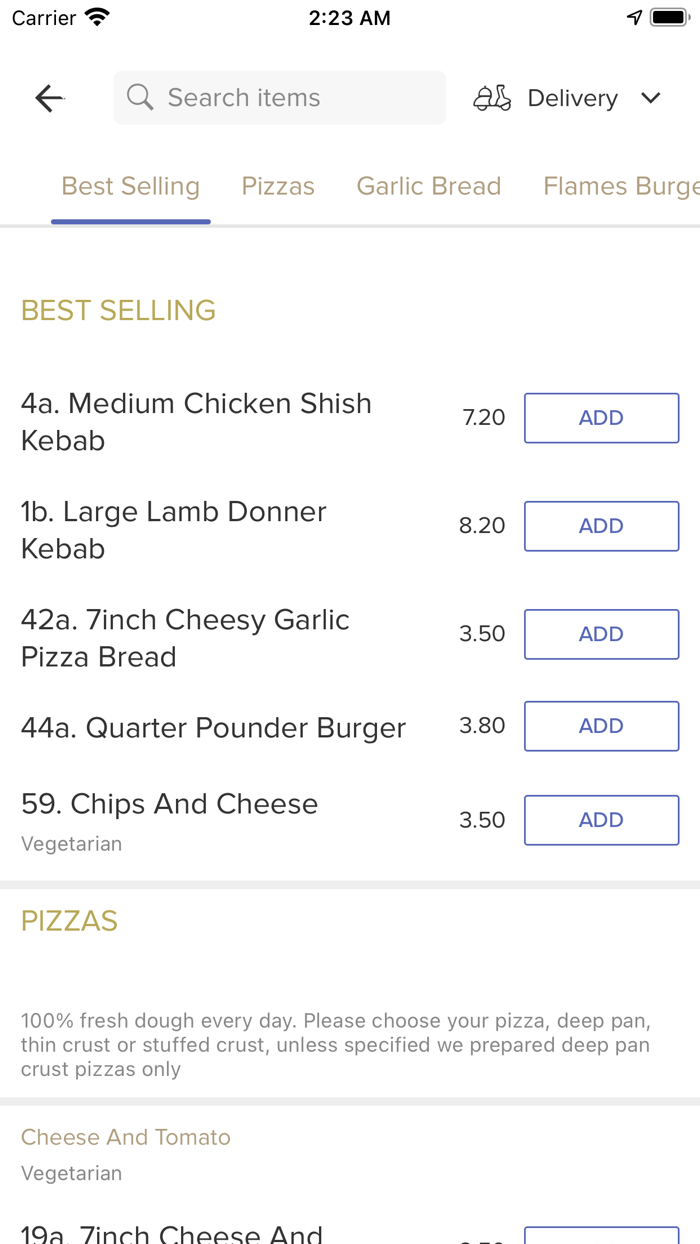The image size is (700, 1244).
Task: Click the delivery scooter icon
Action: (x=491, y=97)
